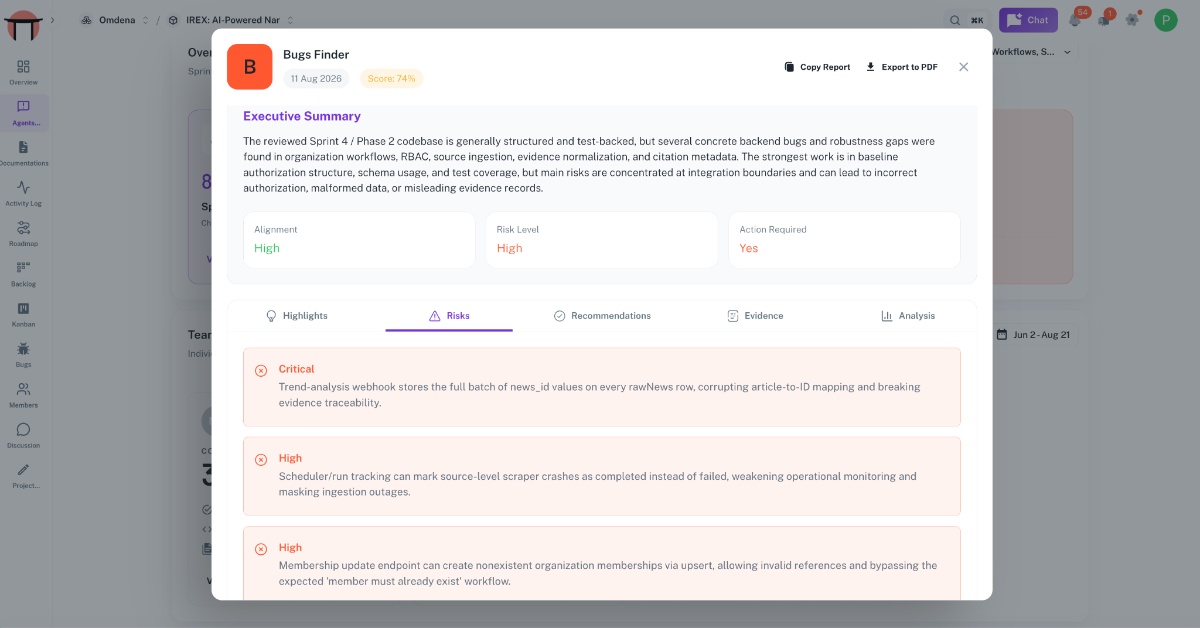The image size is (1200, 628).
Task: Expand the sidebar collapse chevron
Action: coord(52,20)
